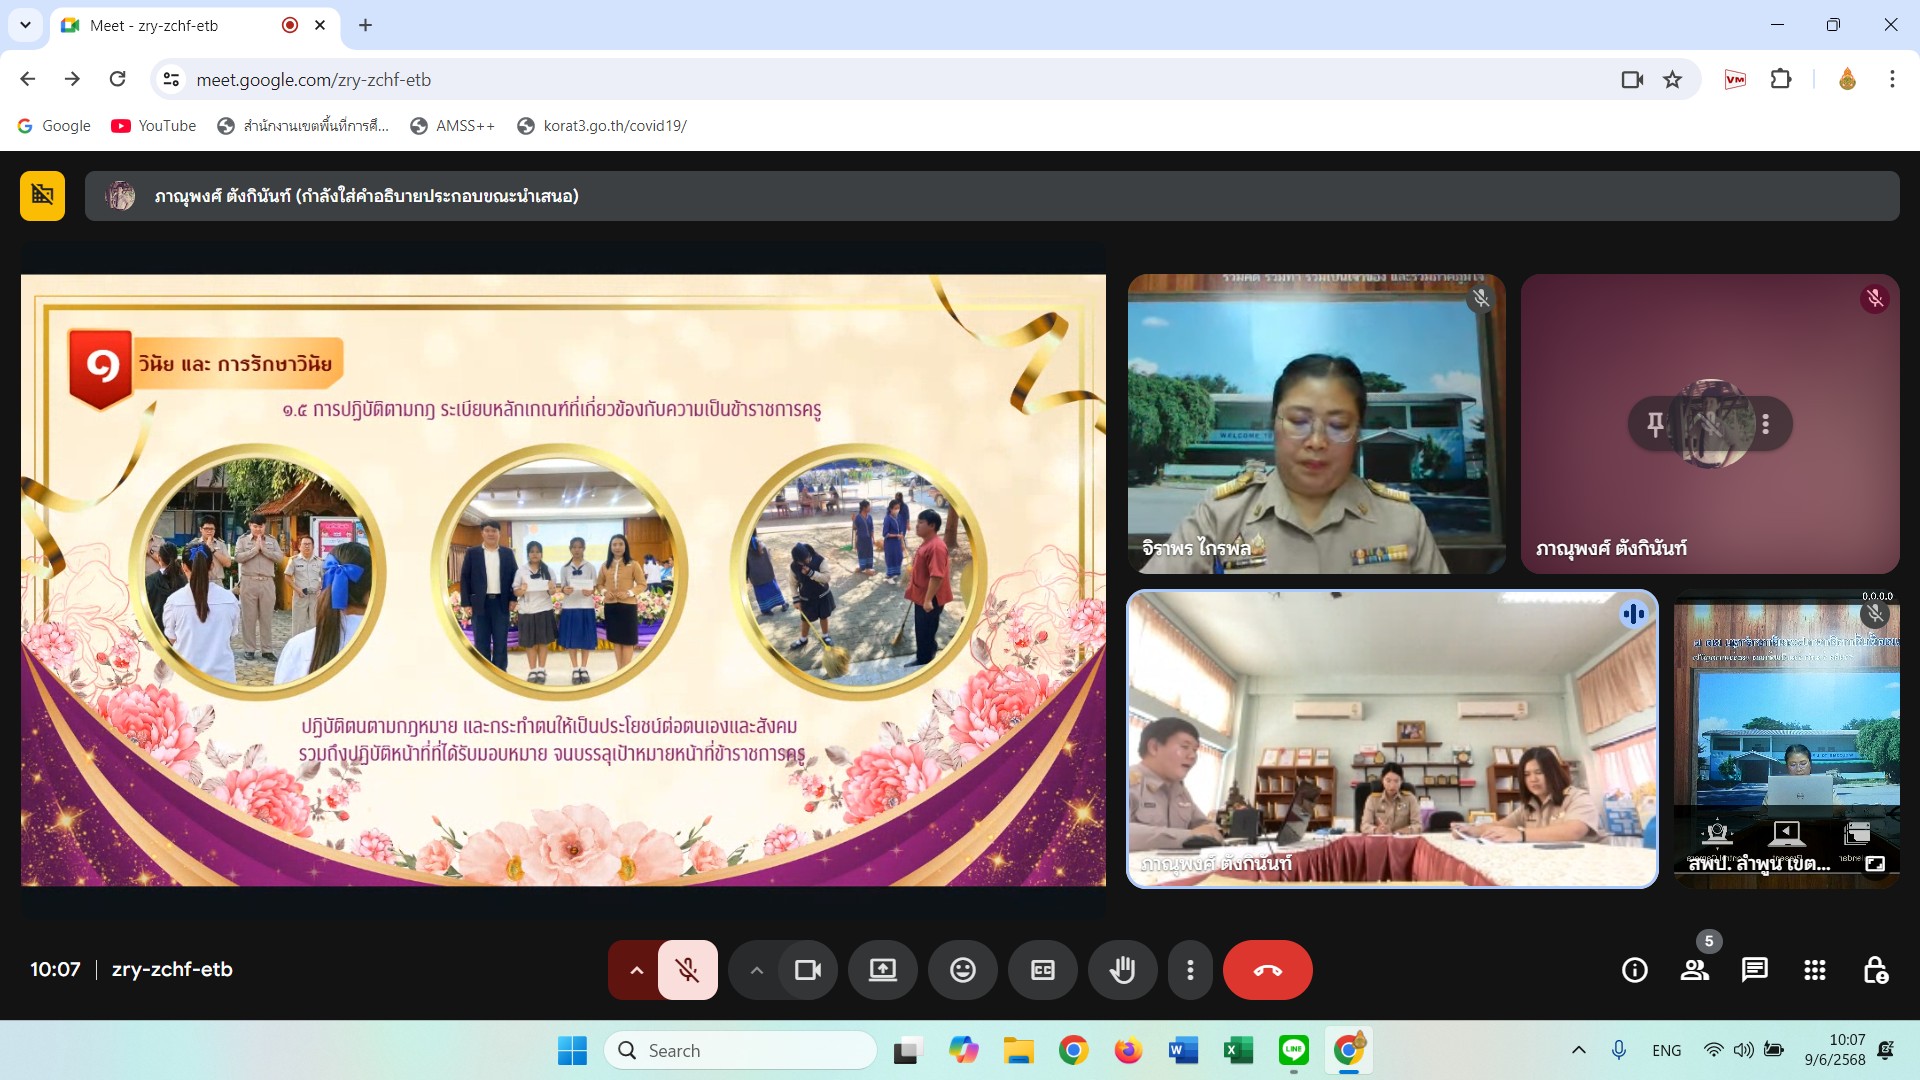Expand video settings arrow beside camera
This screenshot has width=1920, height=1080.
(x=757, y=970)
